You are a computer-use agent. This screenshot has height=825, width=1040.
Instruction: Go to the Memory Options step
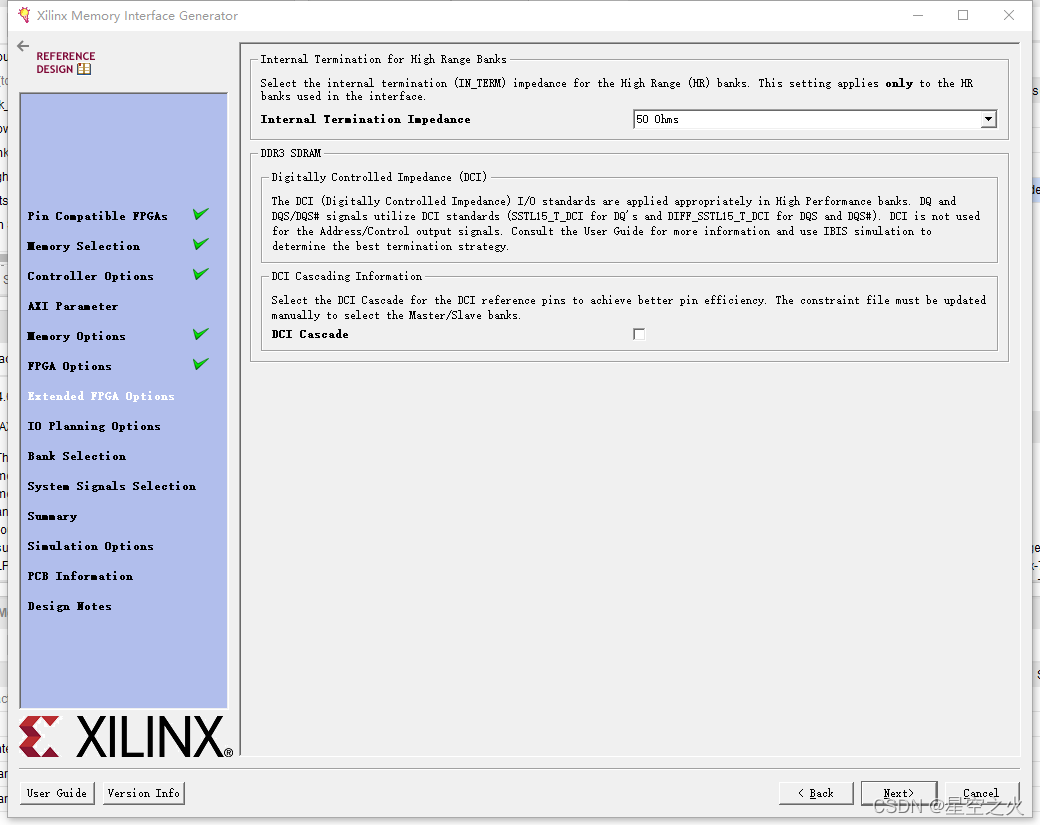coord(76,336)
